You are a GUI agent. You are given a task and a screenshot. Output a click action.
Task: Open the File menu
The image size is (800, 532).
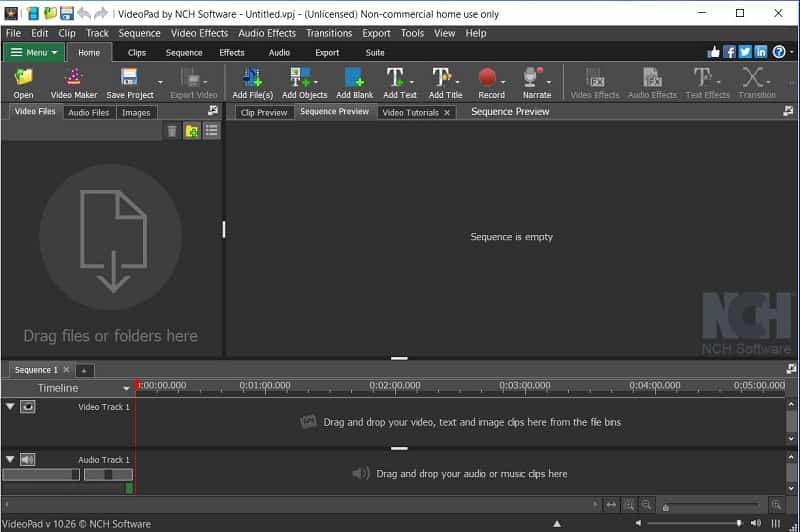[14, 33]
